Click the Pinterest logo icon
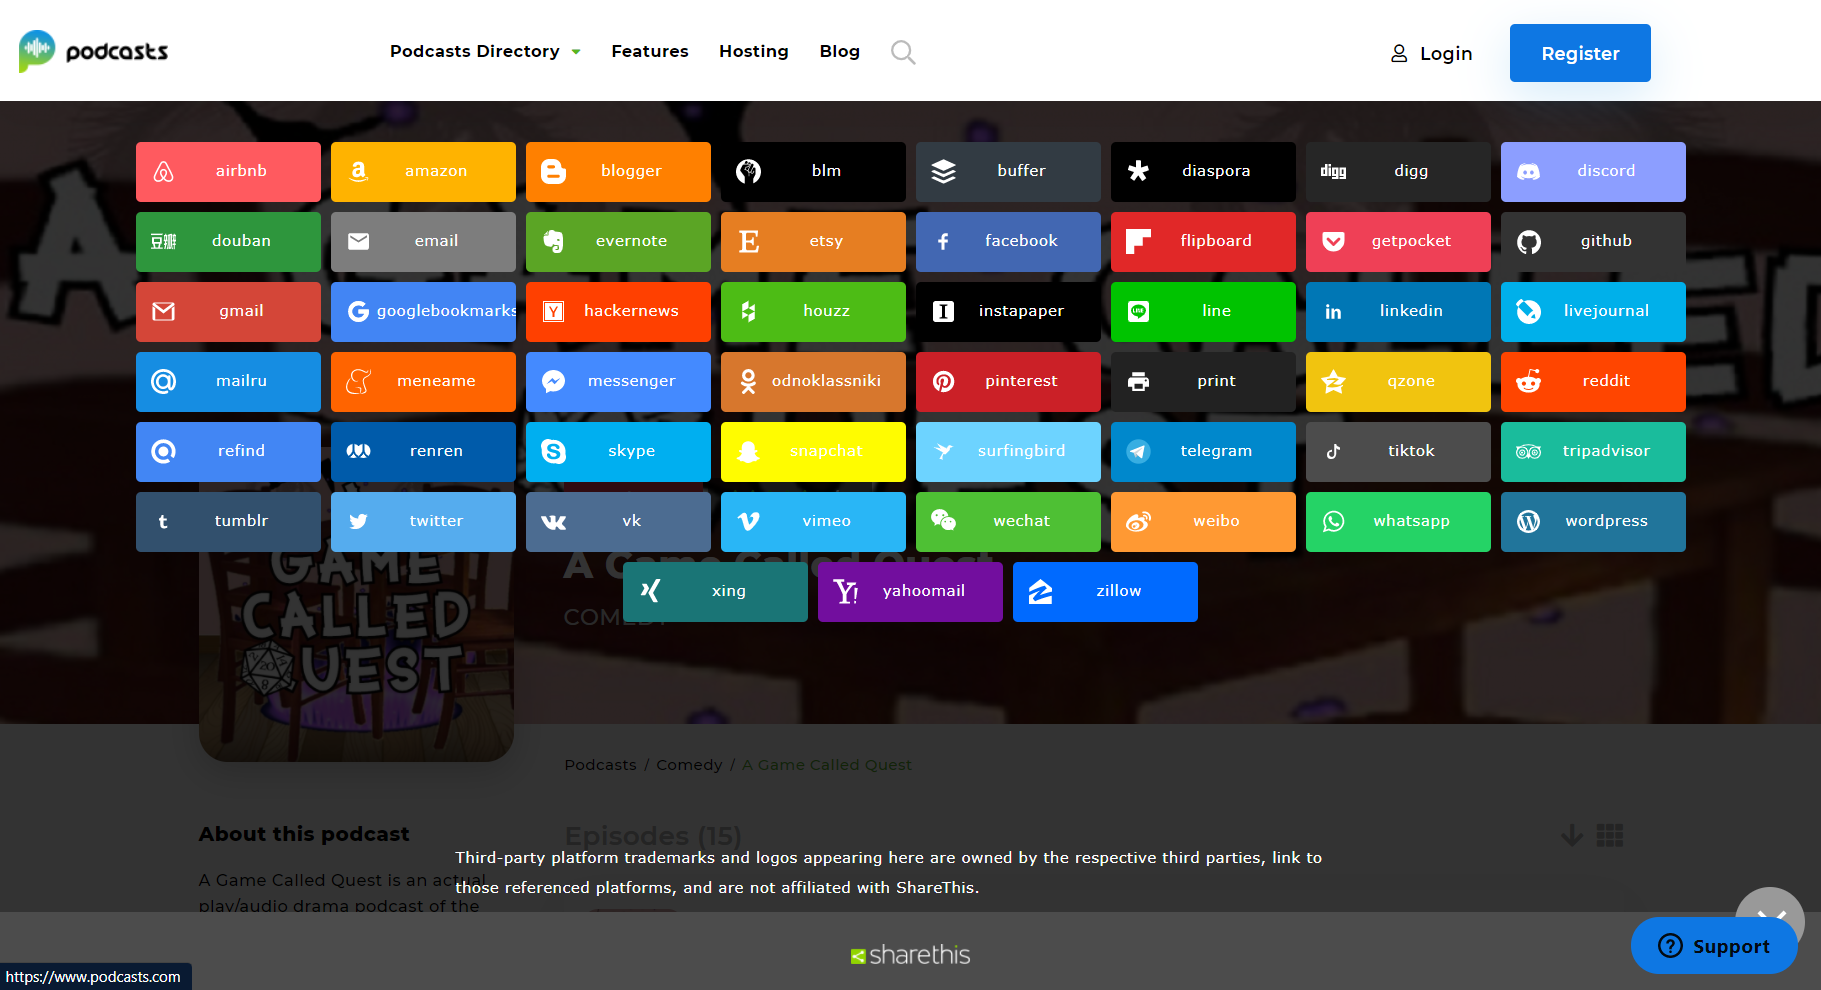 coord(944,382)
